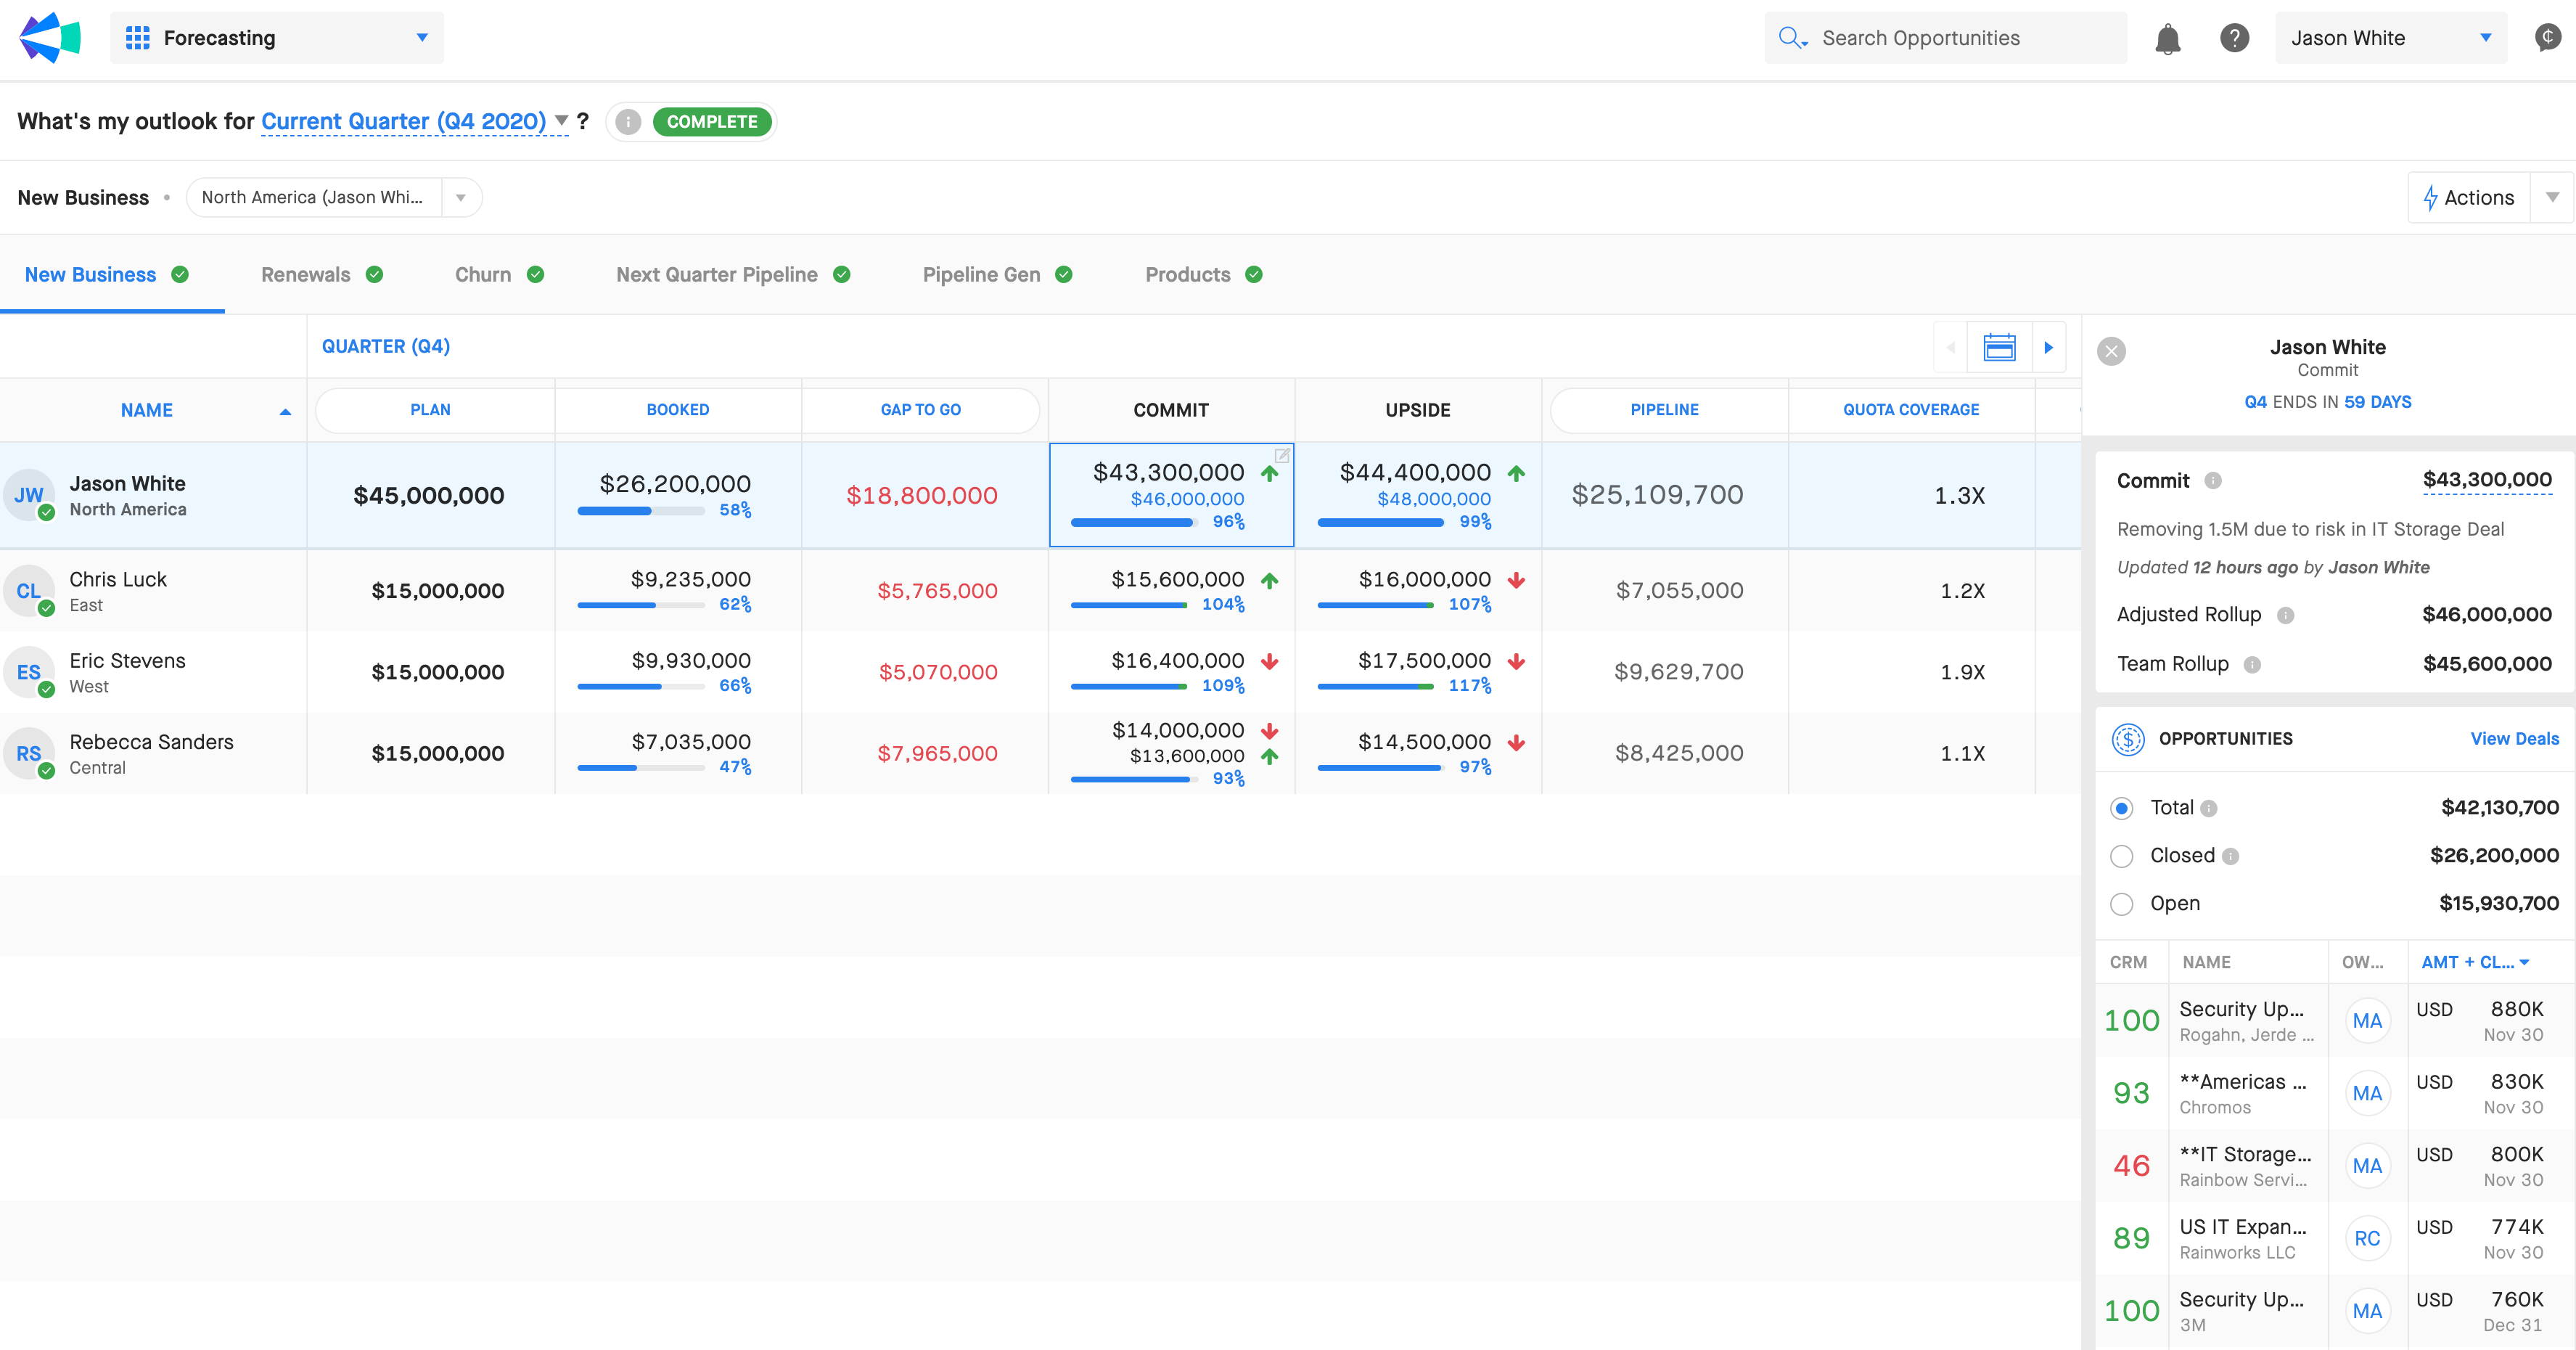
Task: Expand the Actions dropdown arrow
Action: 2552,198
